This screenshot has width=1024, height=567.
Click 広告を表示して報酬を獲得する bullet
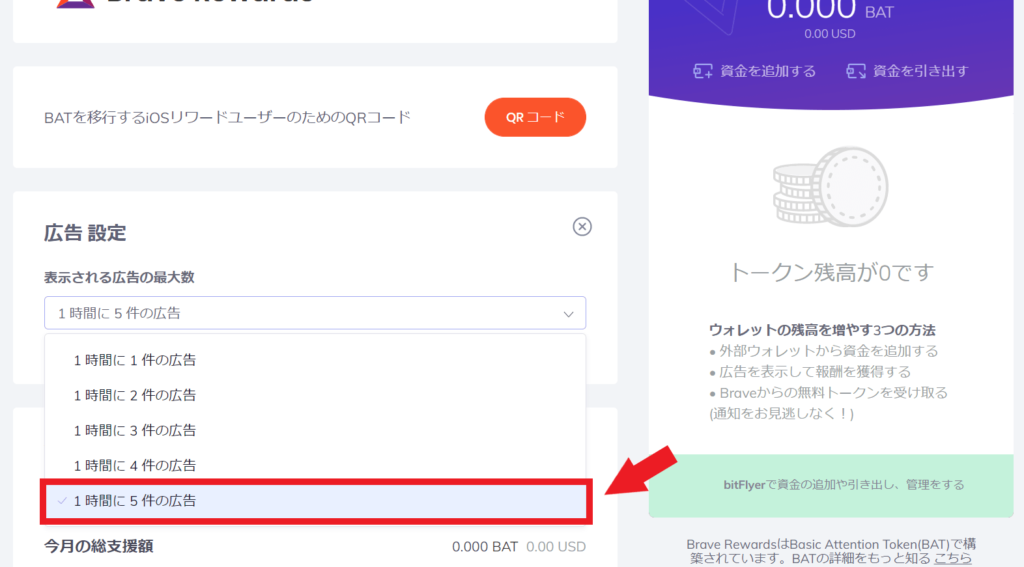pyautogui.click(x=810, y=372)
